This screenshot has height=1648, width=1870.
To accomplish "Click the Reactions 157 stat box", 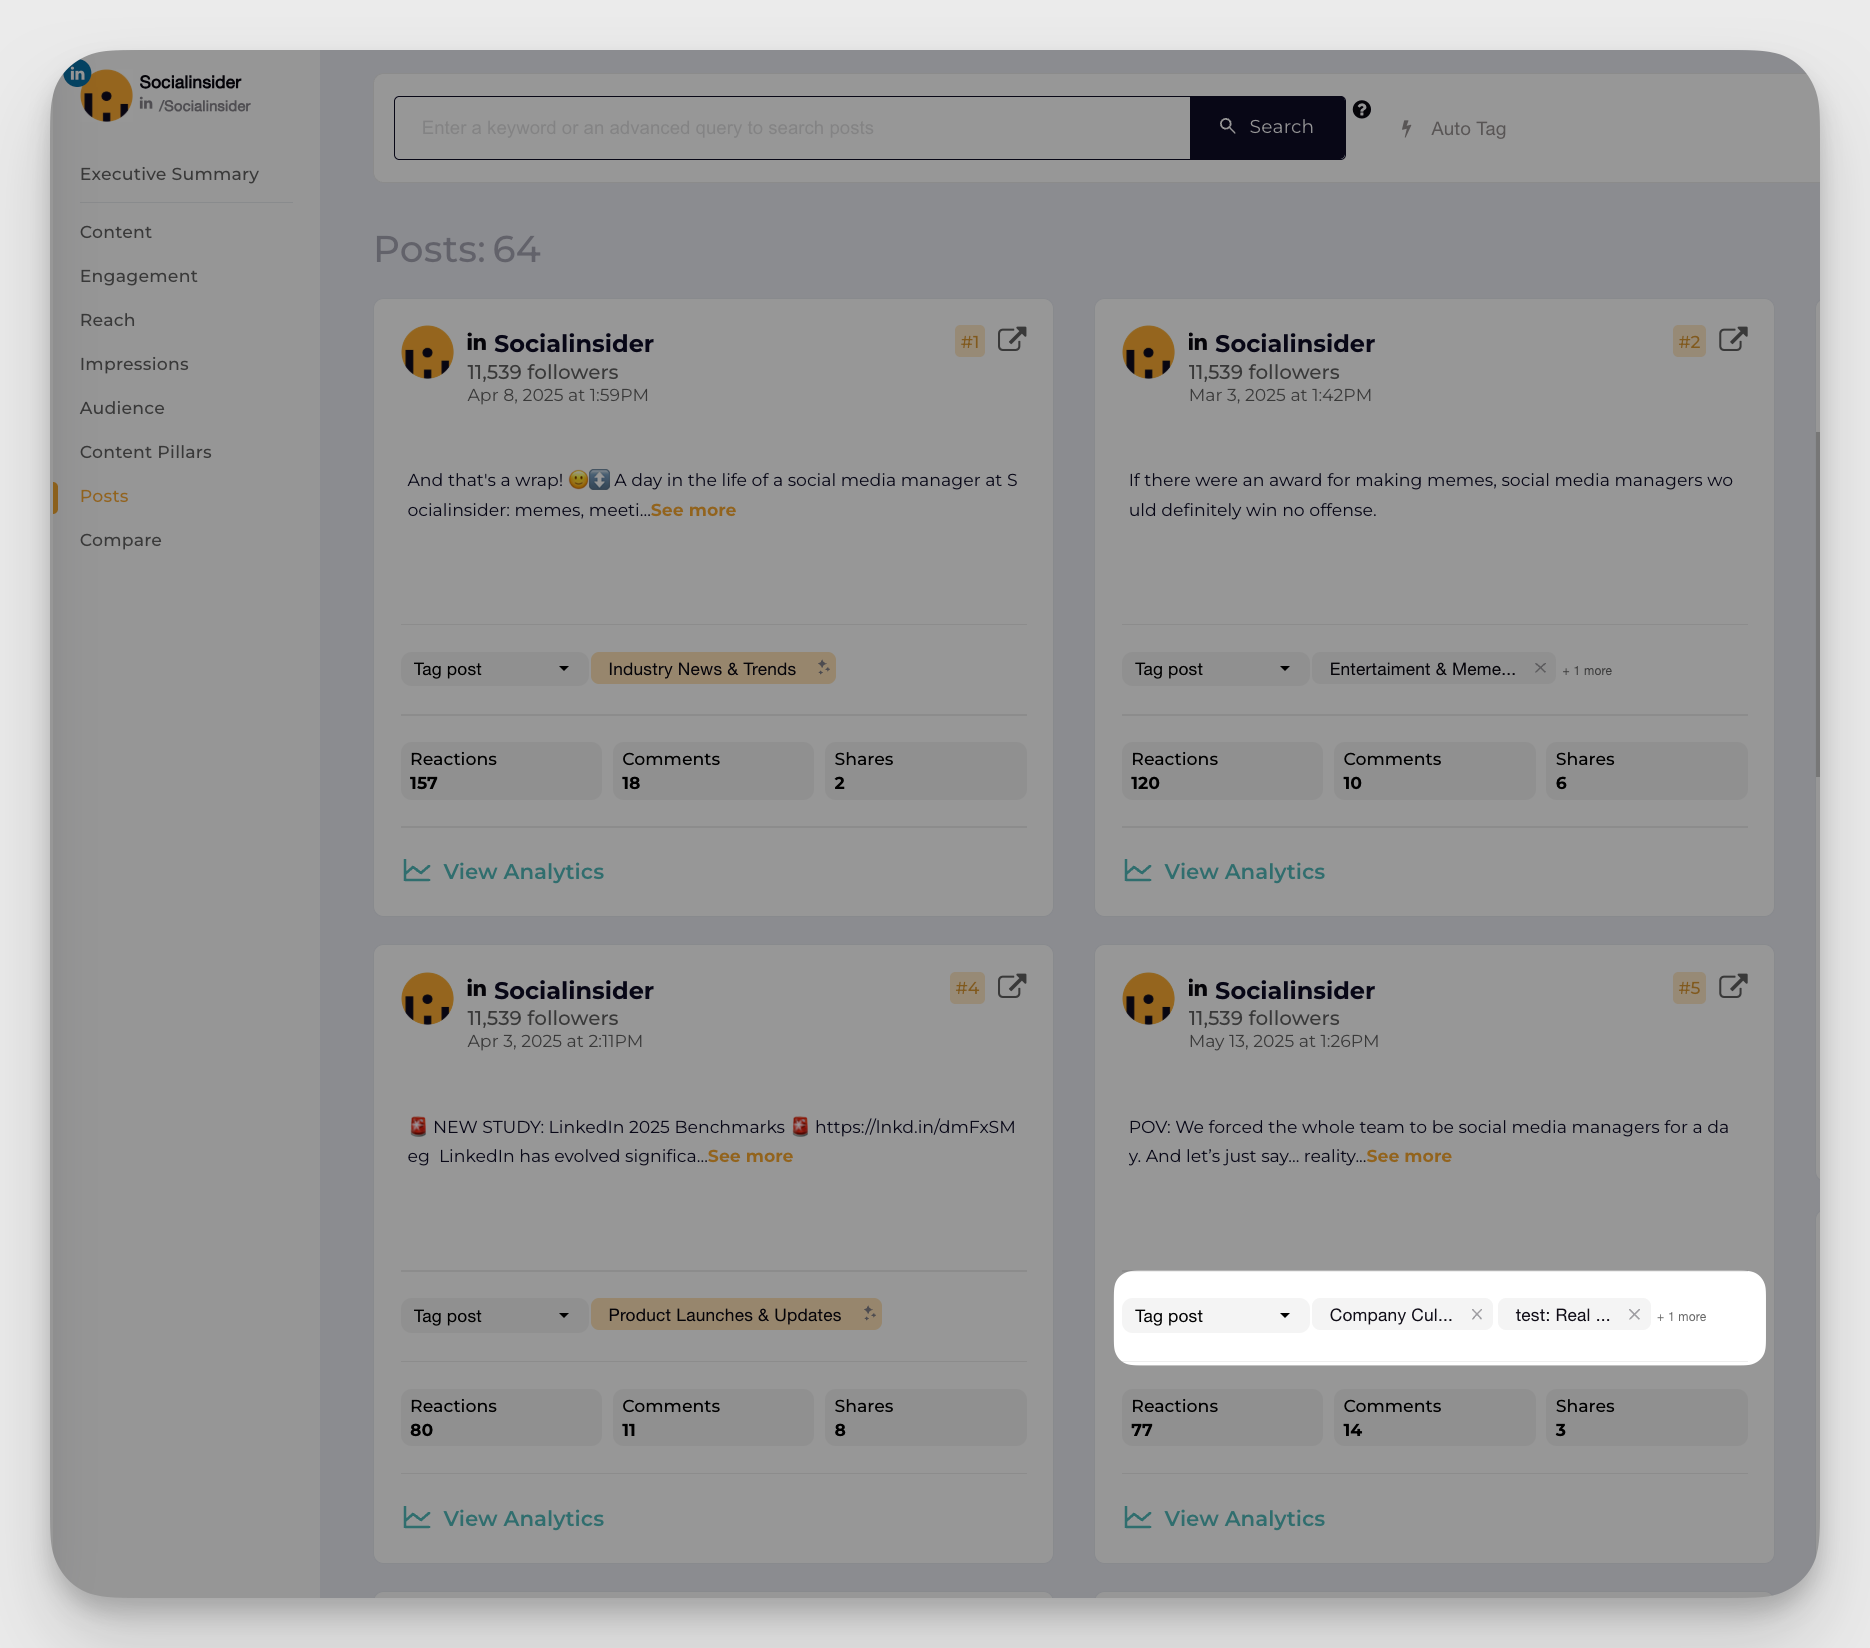I will click(x=501, y=771).
